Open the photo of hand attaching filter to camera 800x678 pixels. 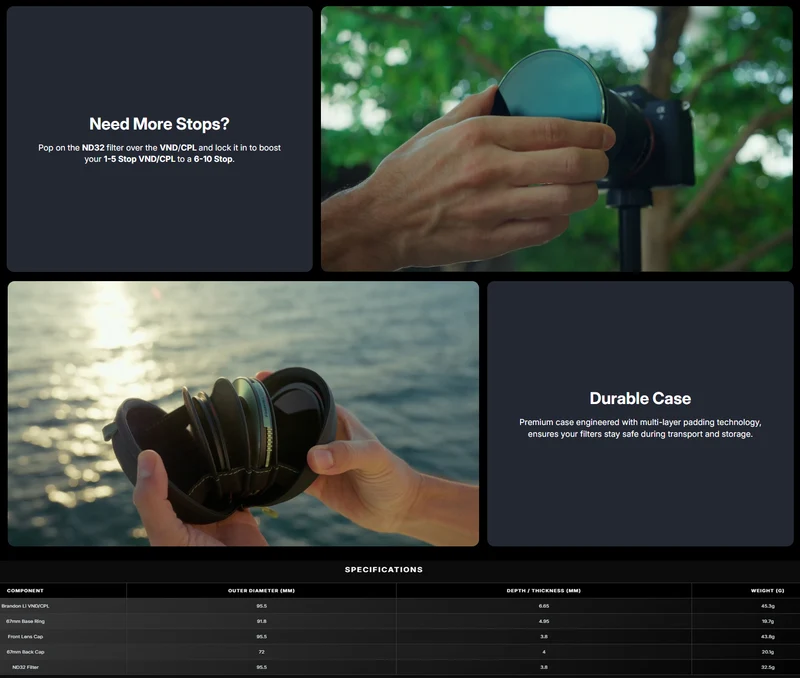(x=557, y=139)
